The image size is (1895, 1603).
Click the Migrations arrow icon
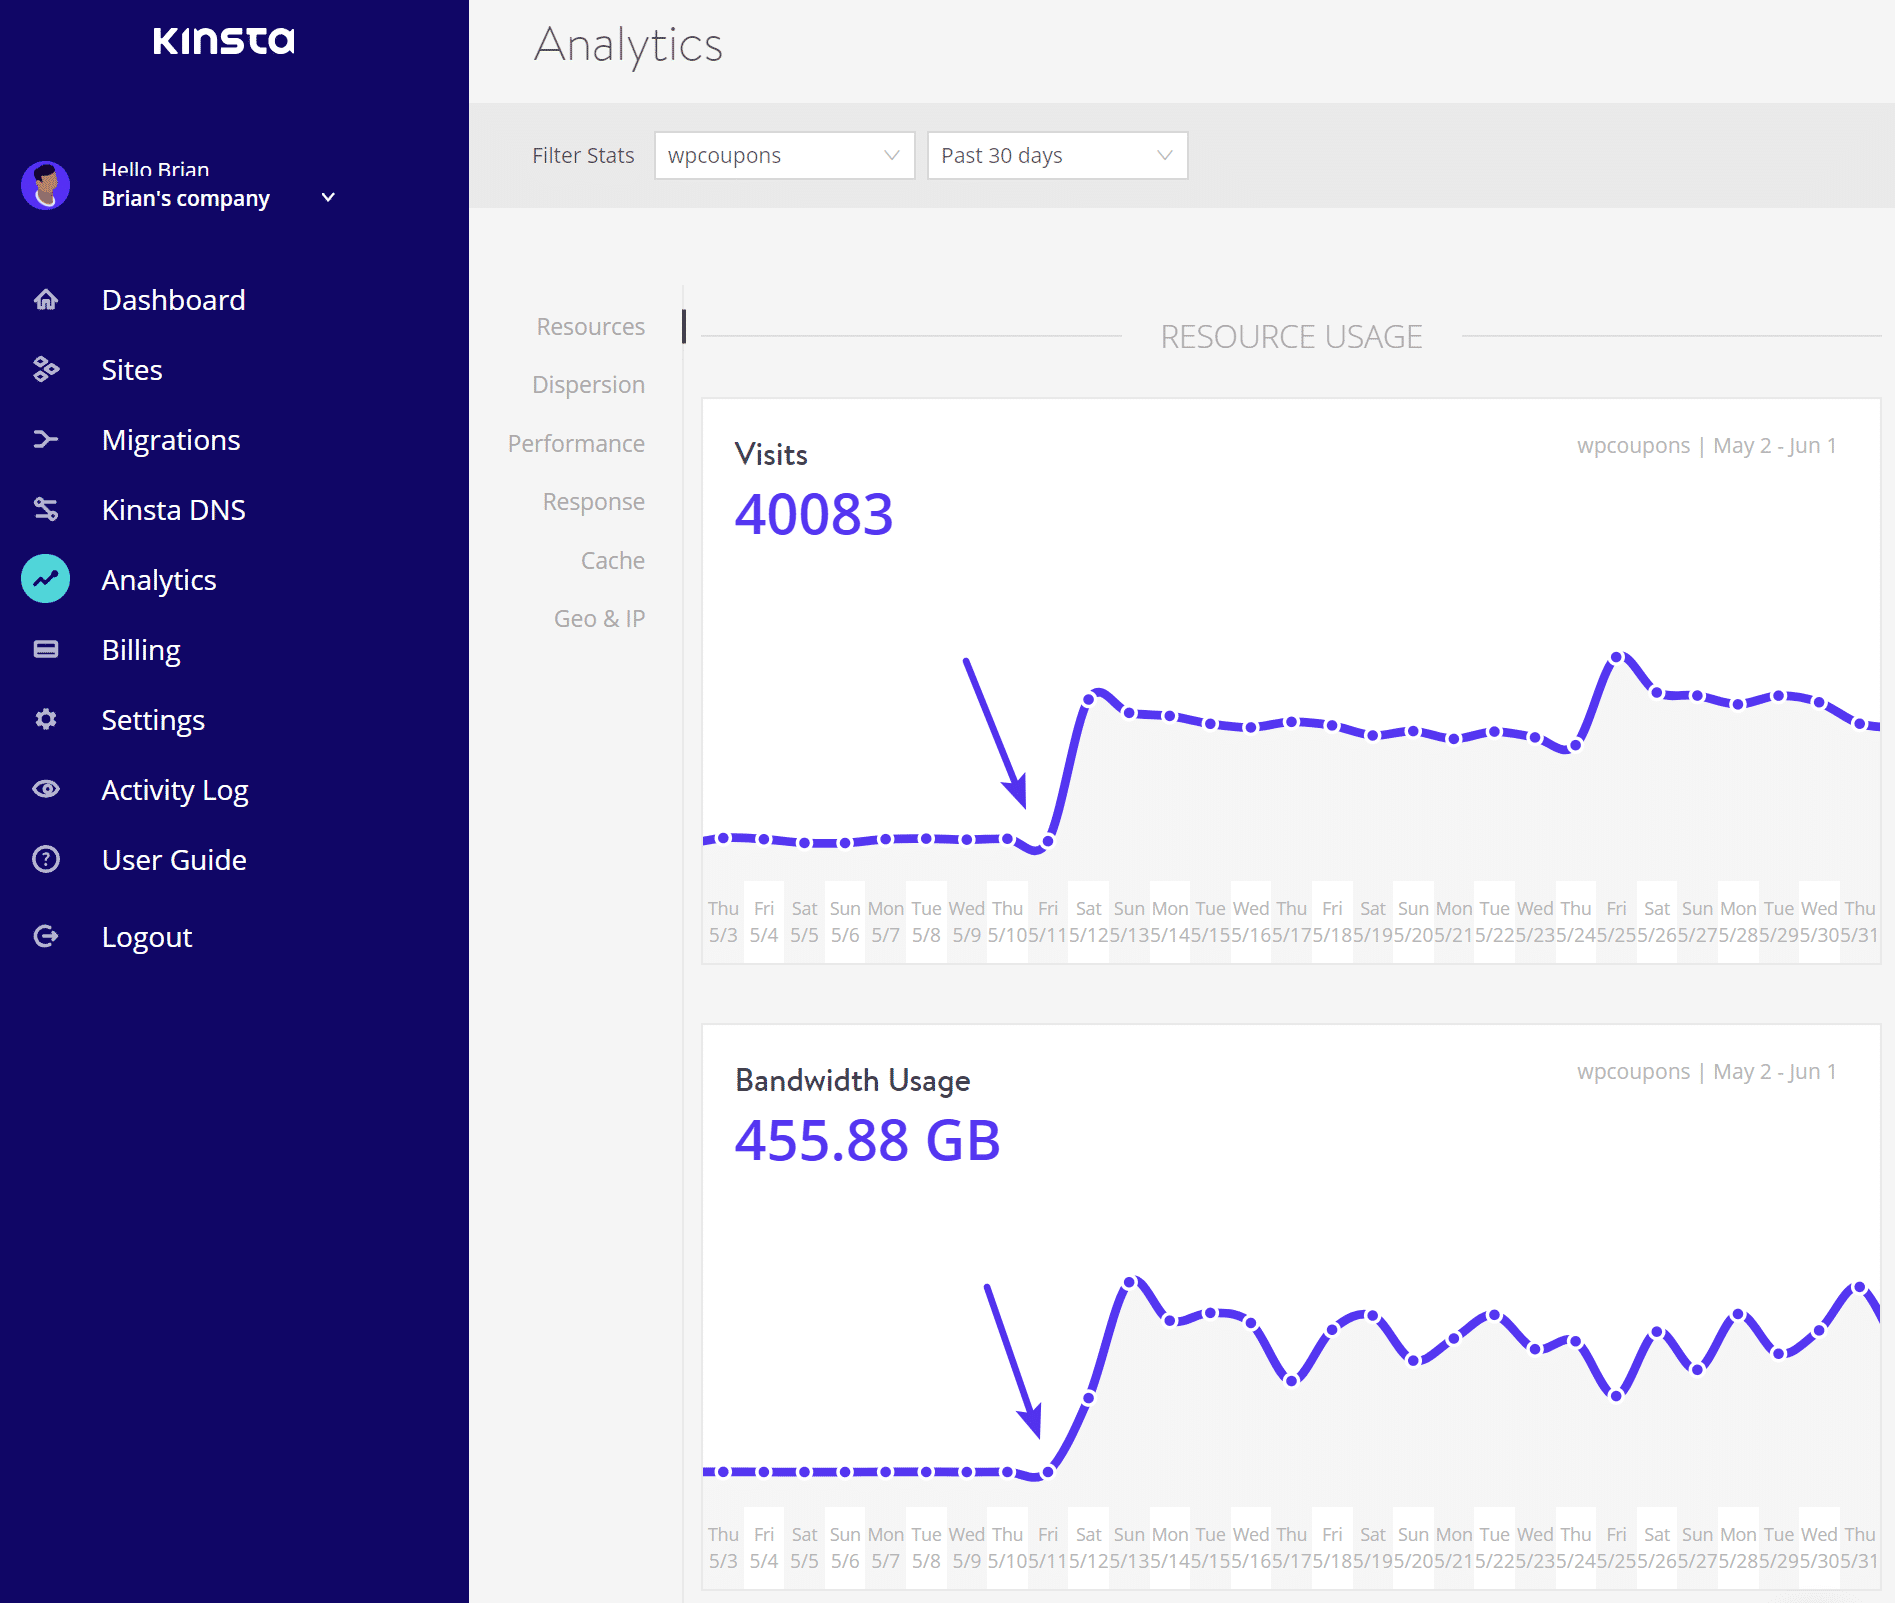coord(45,439)
